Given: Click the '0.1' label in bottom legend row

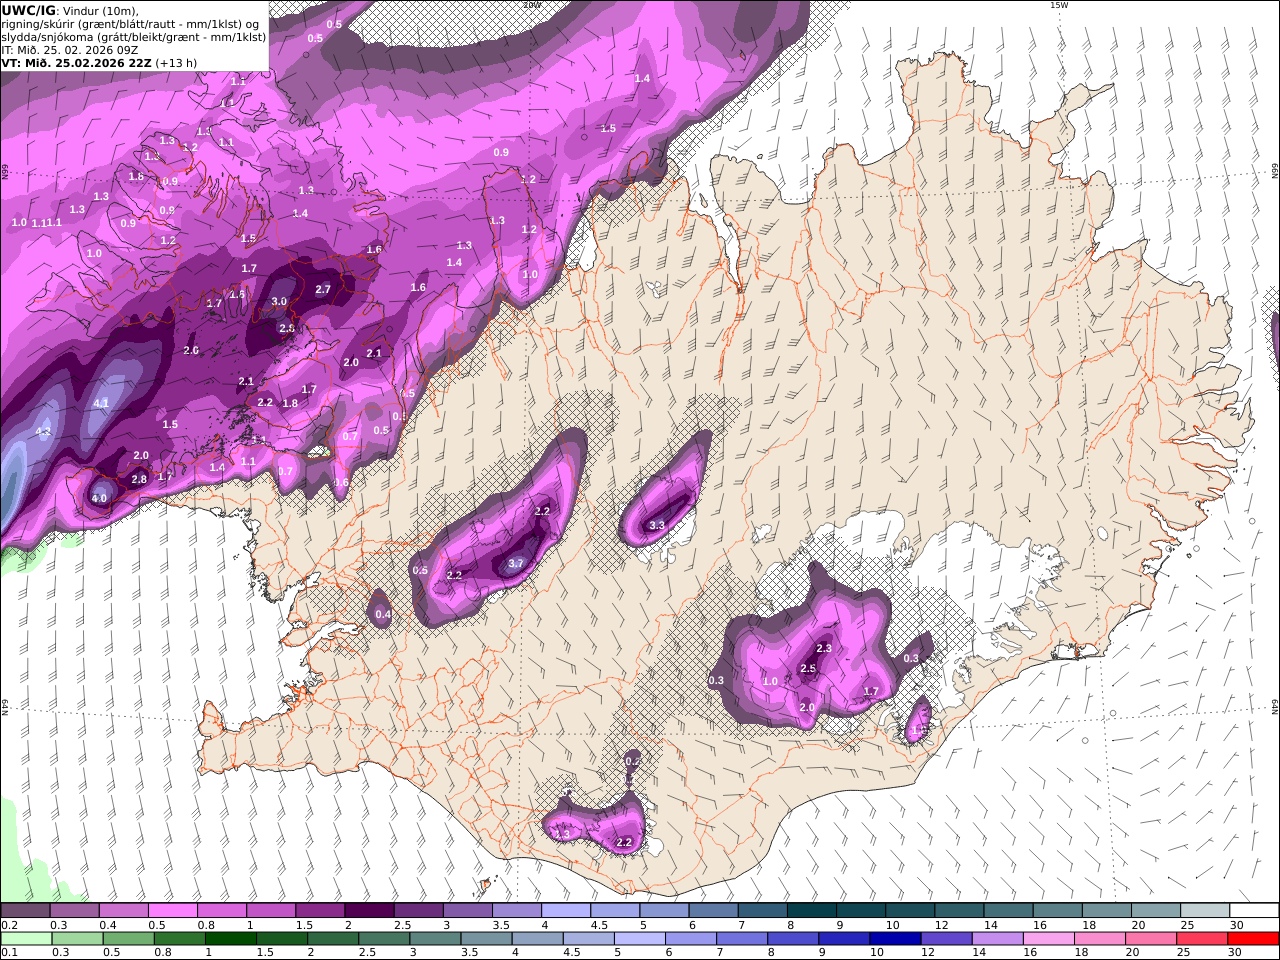Looking at the screenshot, I should 9,952.
